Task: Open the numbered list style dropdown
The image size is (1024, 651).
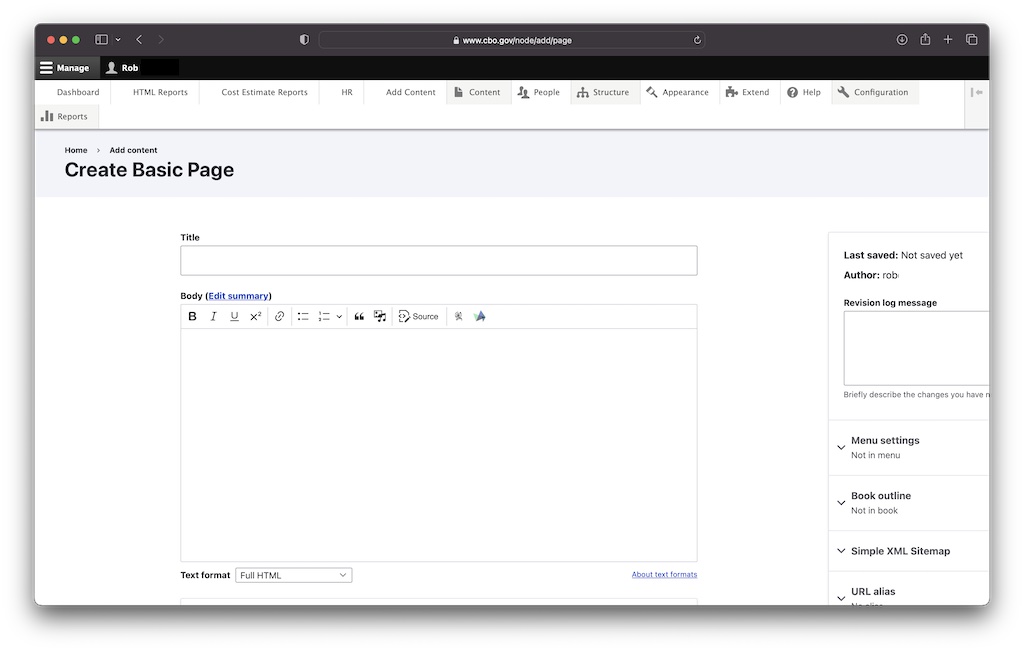Action: [x=339, y=316]
